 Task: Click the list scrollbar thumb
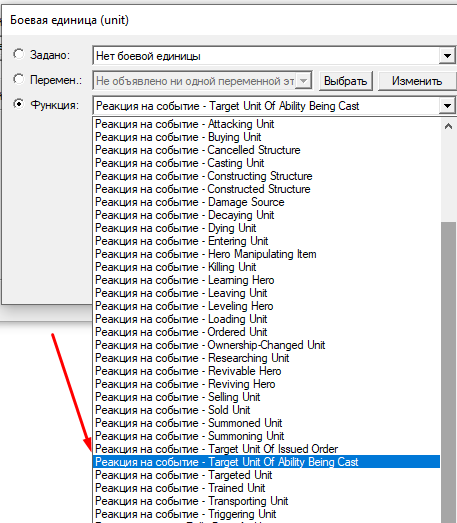coord(448,372)
